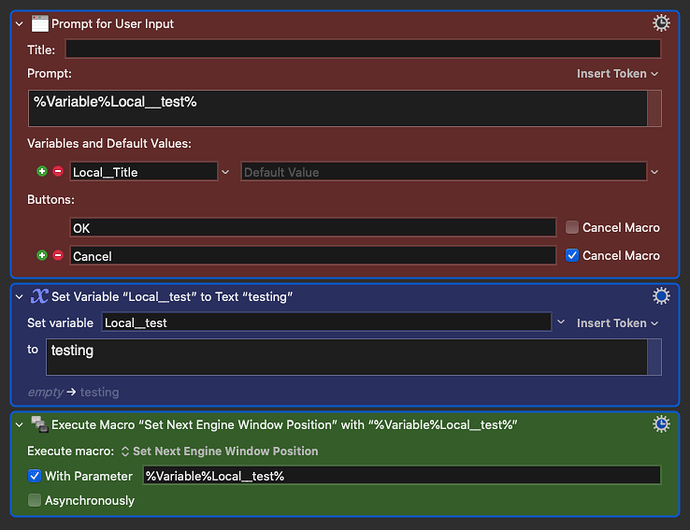Click green plus to add a variable row

[42, 172]
